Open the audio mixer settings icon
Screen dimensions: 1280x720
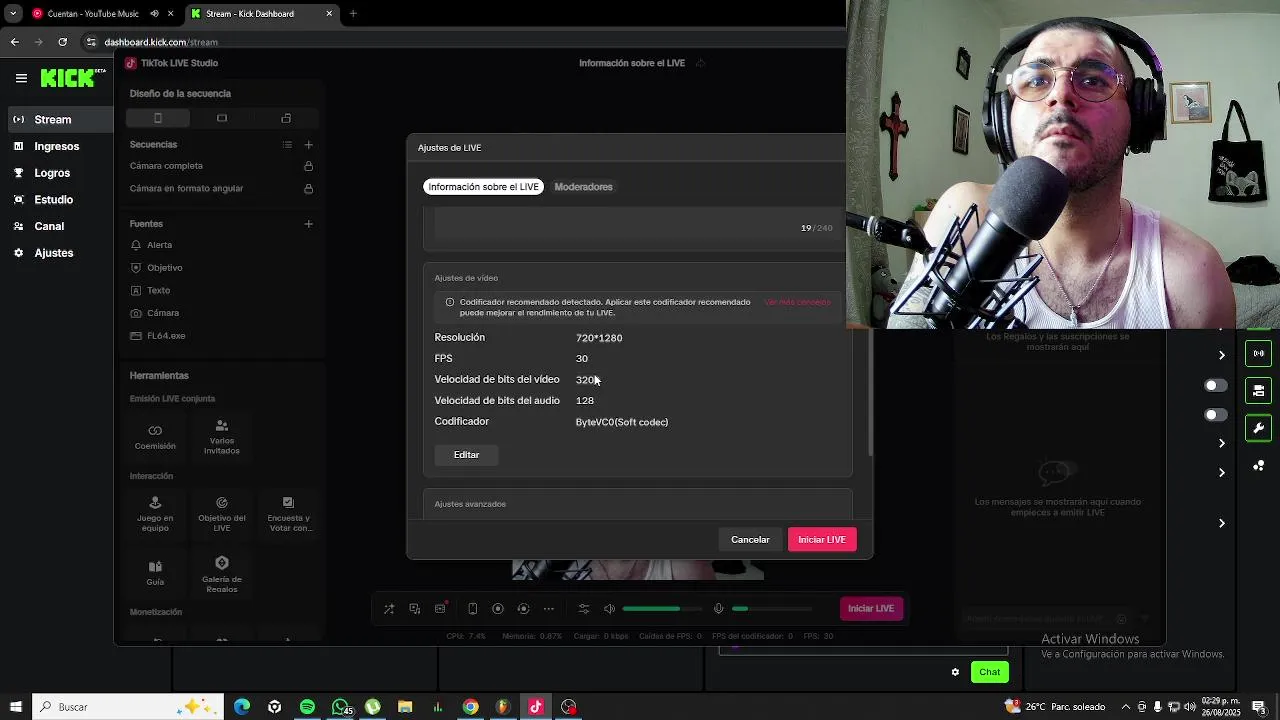(x=584, y=609)
